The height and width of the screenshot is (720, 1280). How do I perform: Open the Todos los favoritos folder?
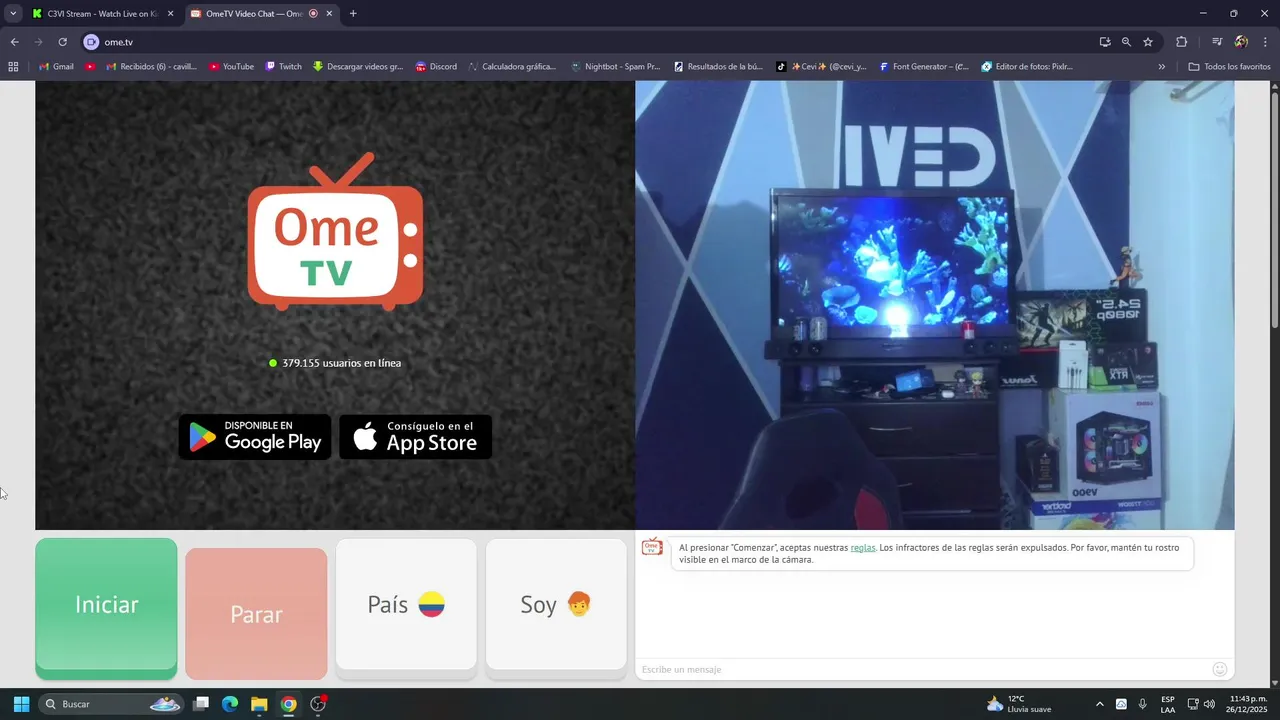pos(1229,67)
